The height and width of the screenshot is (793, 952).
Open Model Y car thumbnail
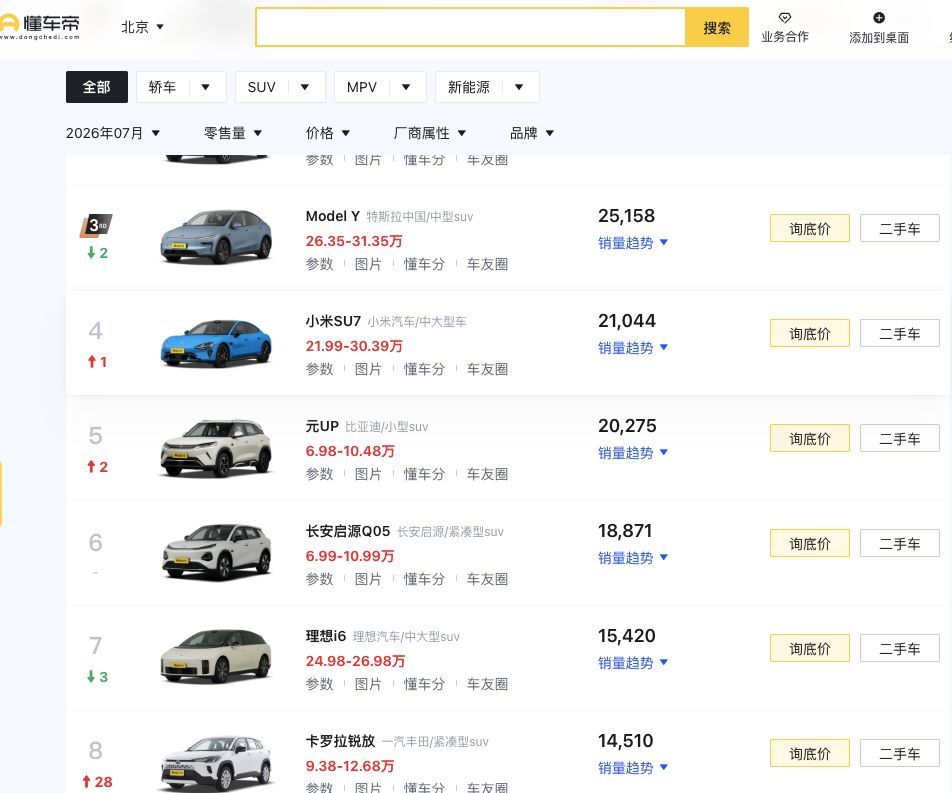[217, 236]
